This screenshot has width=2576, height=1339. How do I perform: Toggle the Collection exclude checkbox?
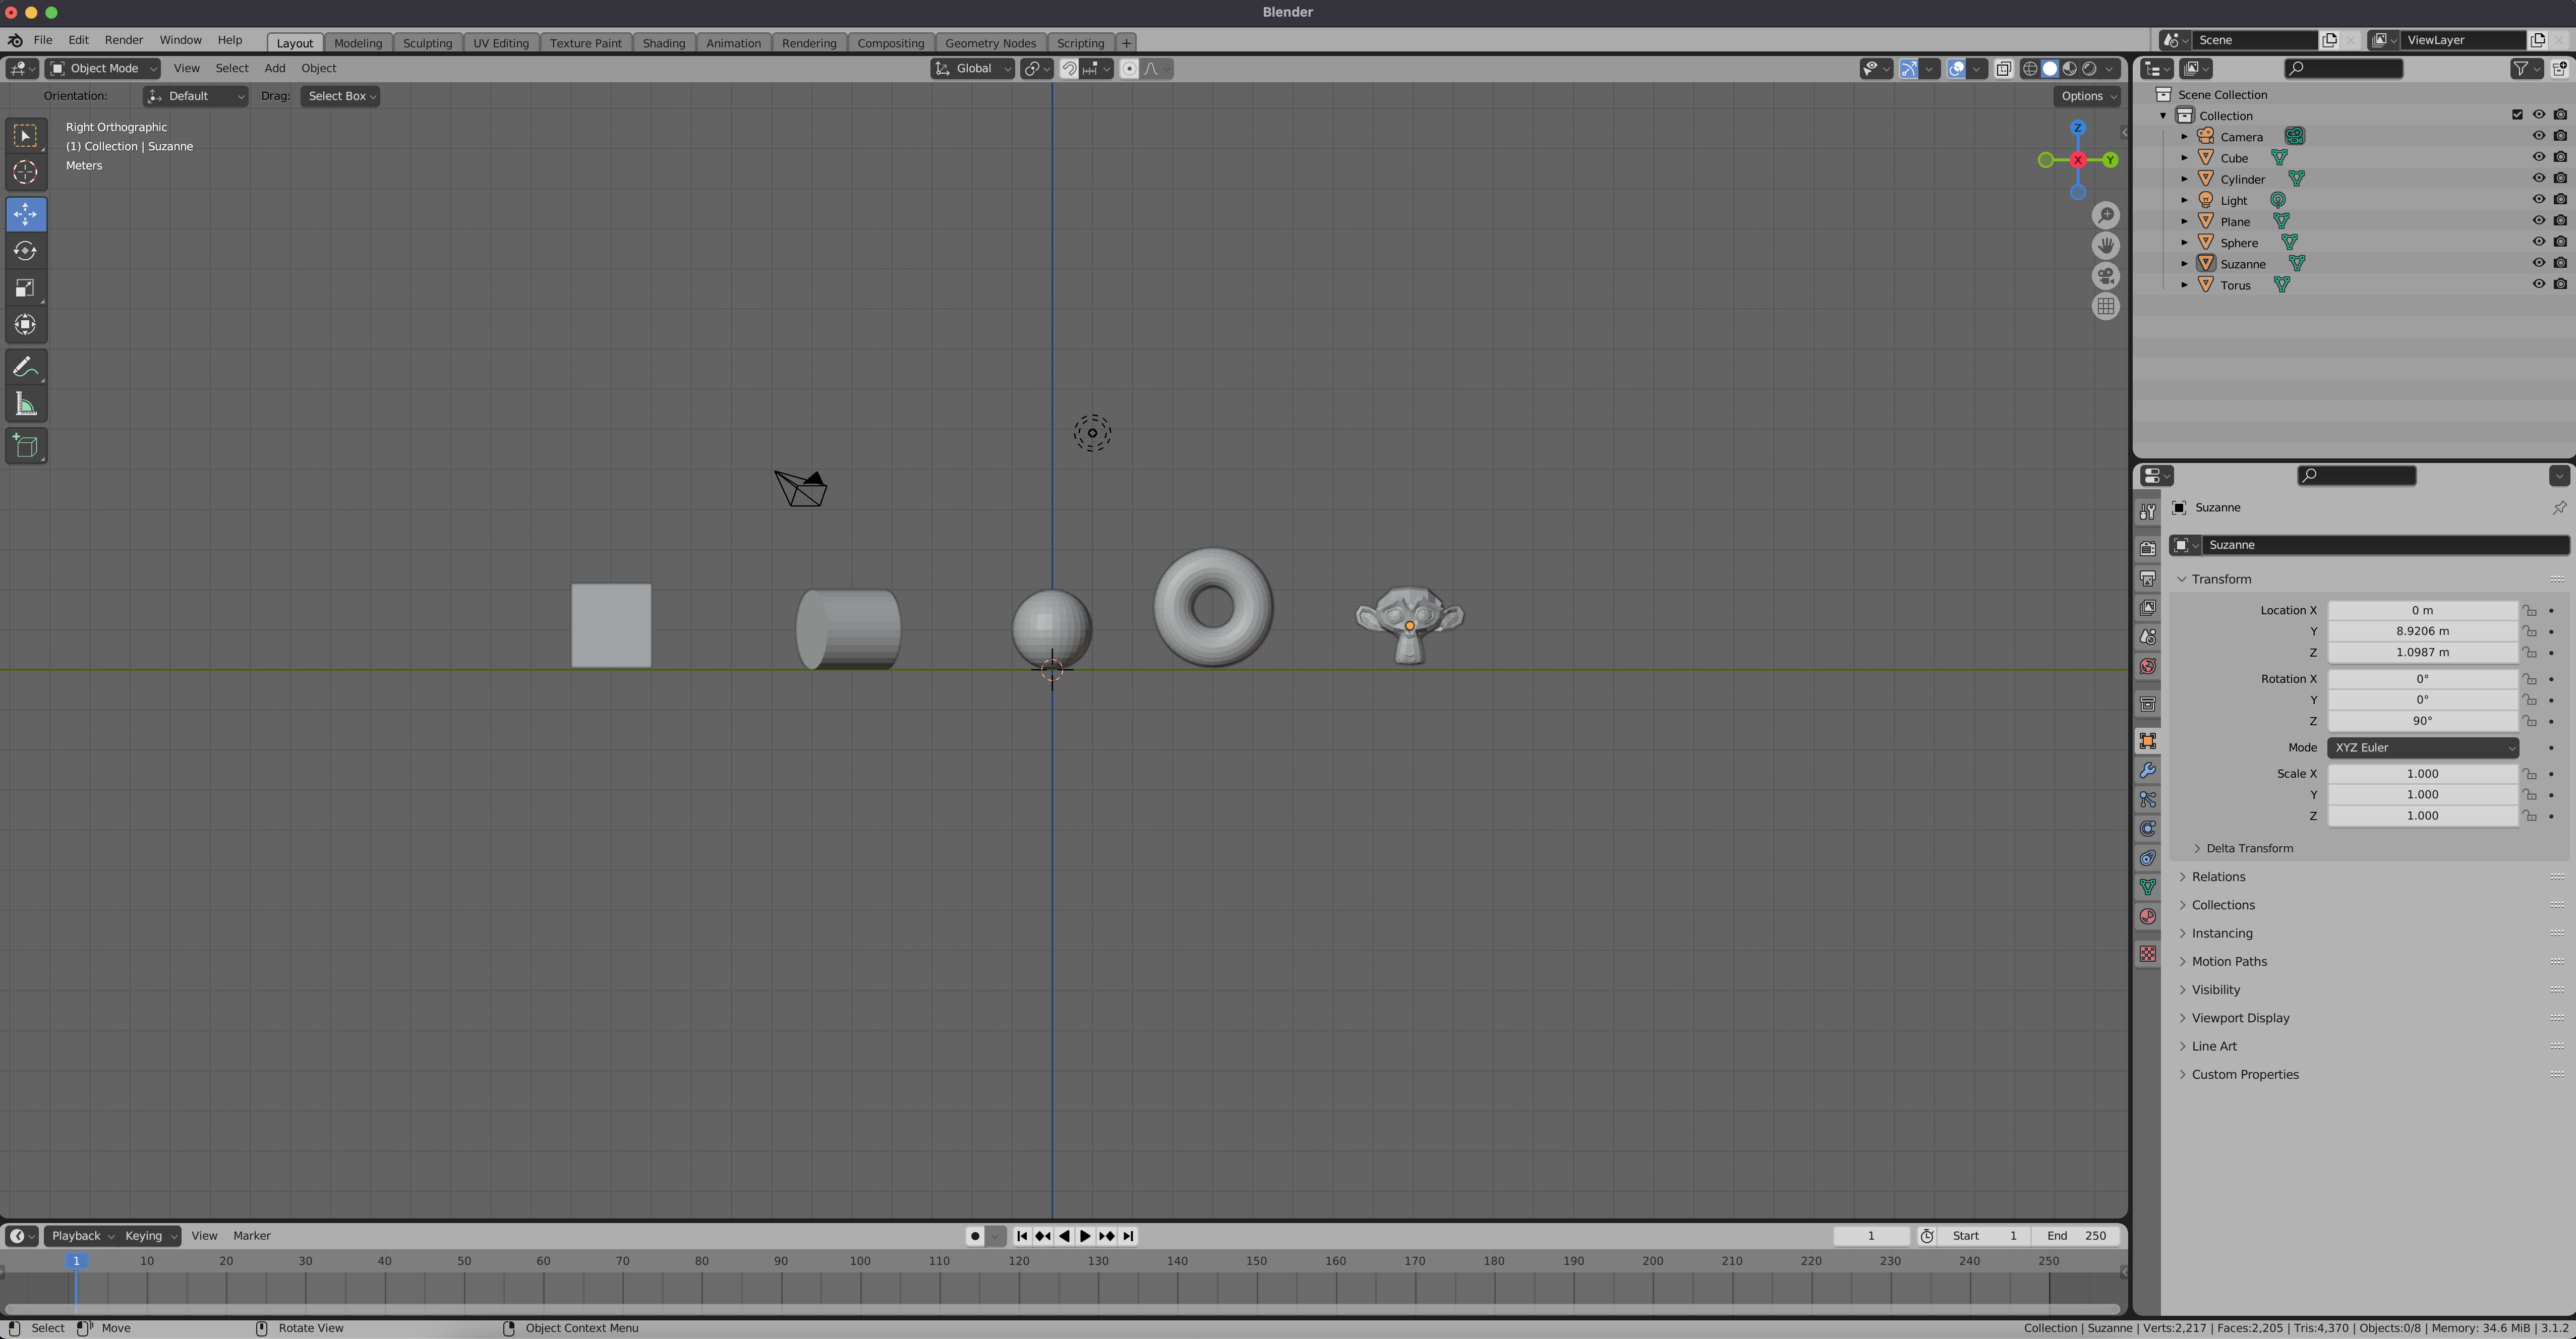point(2517,115)
